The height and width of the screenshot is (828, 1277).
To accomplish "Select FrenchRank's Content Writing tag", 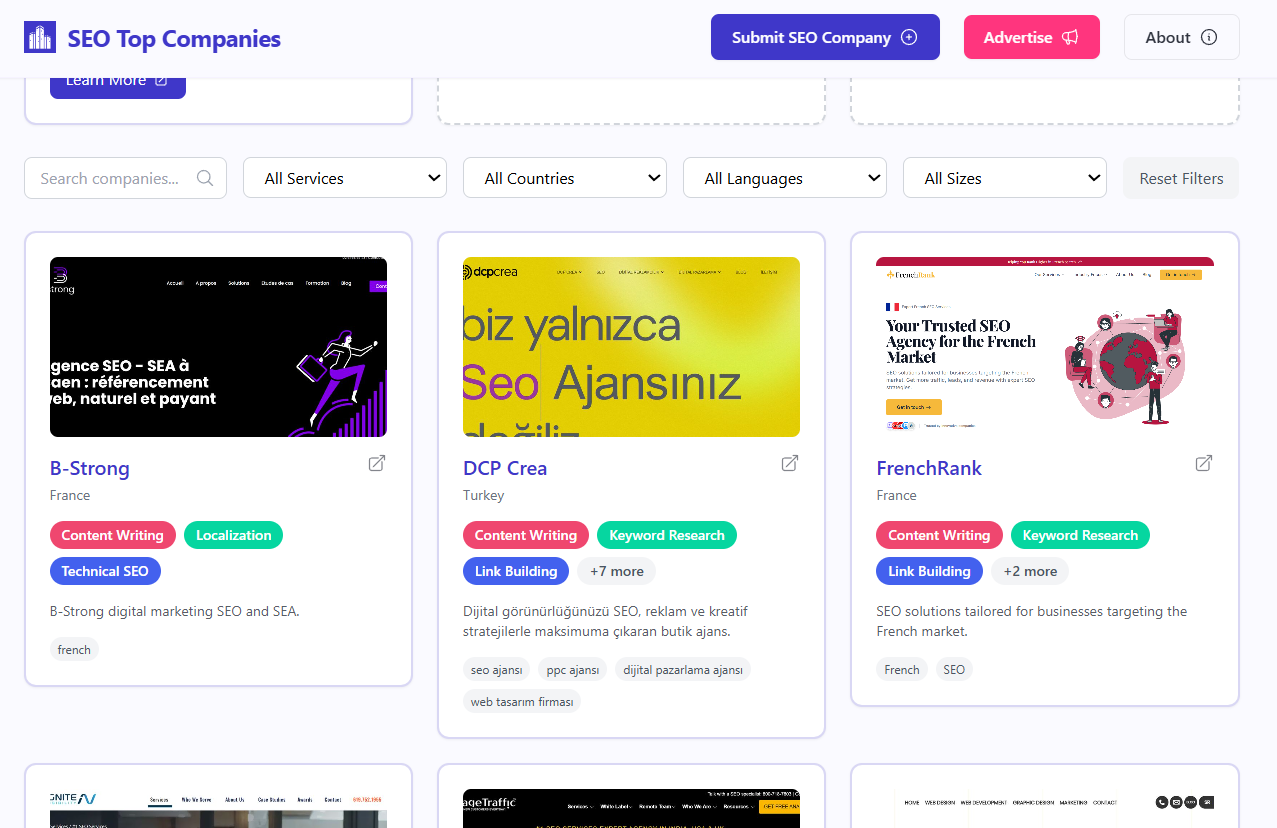I will point(939,535).
